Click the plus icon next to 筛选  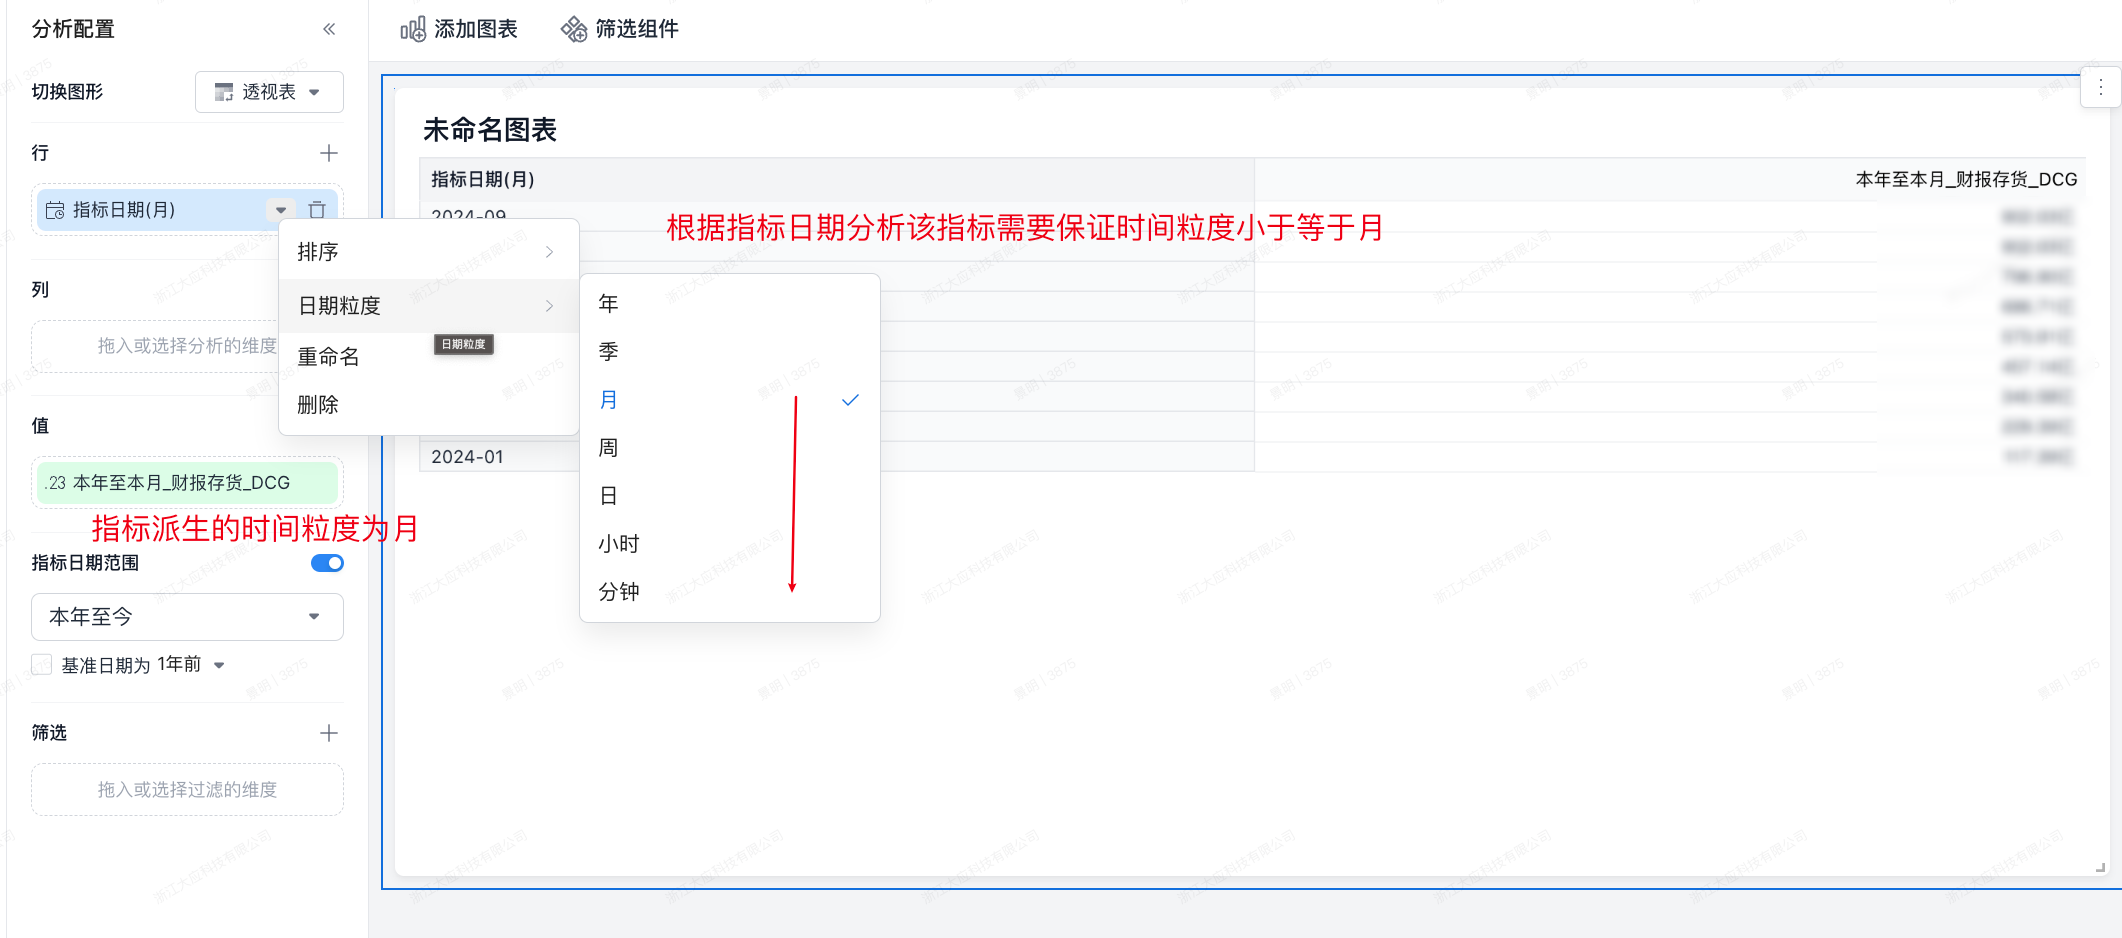point(329,733)
